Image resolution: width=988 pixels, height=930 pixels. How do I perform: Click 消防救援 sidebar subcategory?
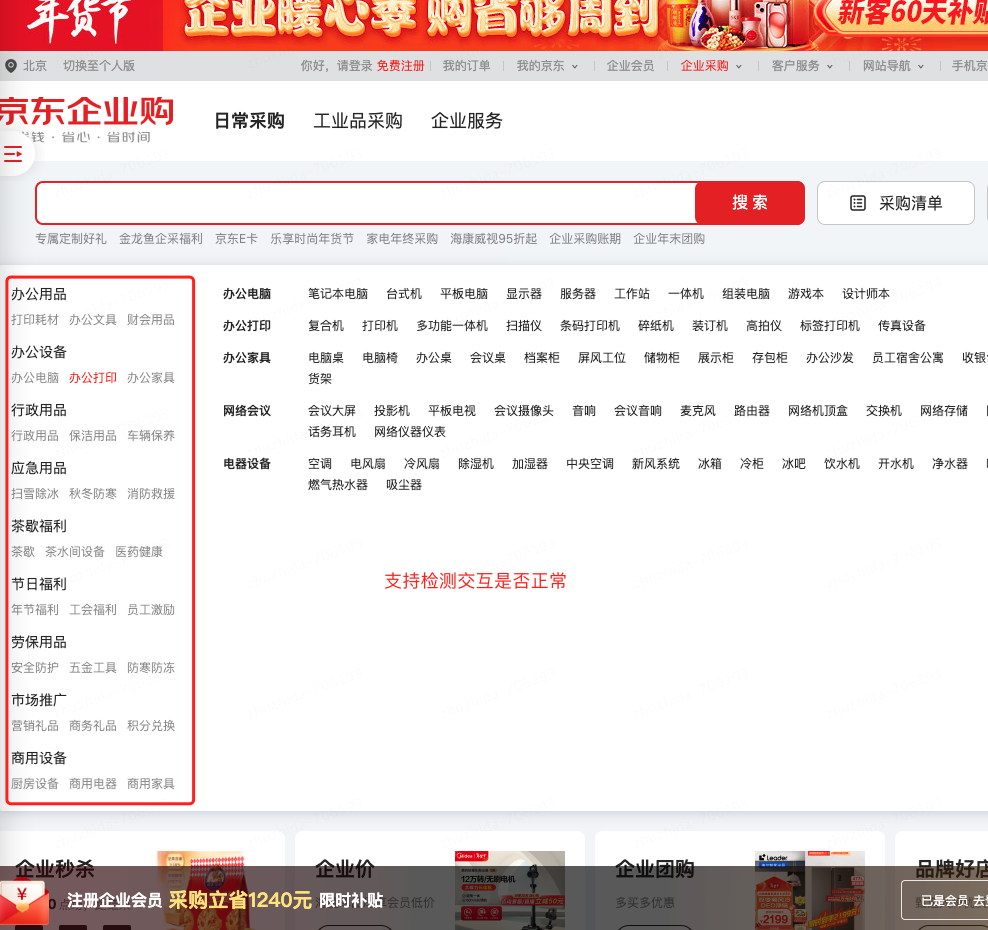151,493
